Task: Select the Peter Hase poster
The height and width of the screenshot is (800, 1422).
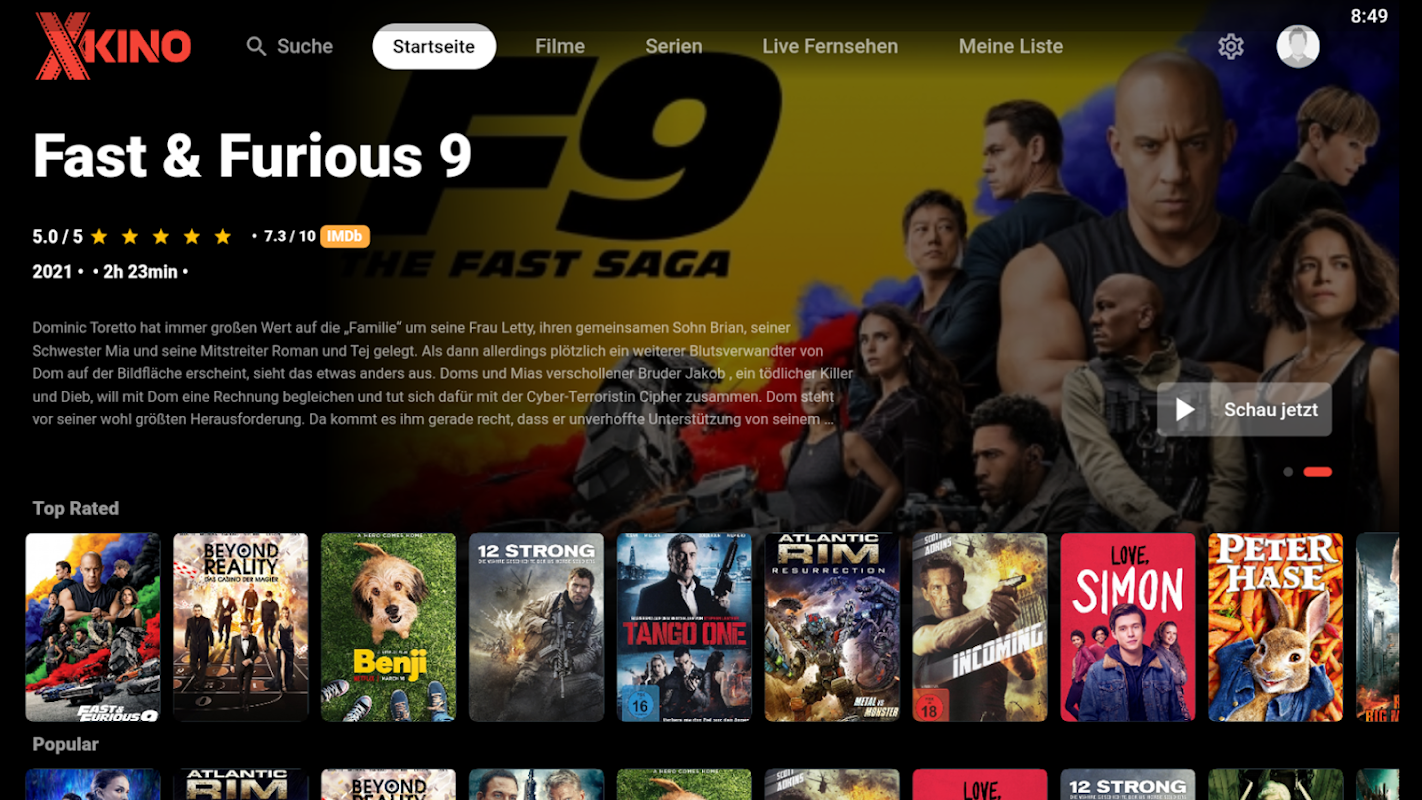Action: 1276,627
